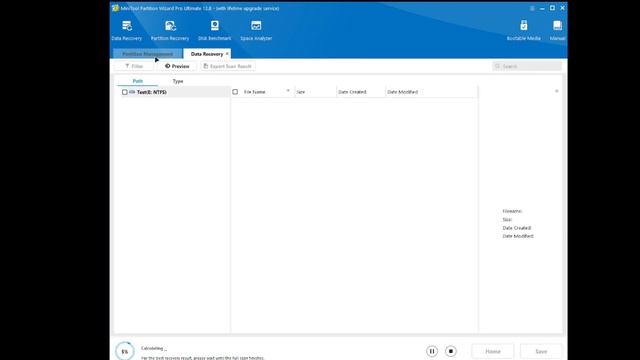640x360 pixels.
Task: Click the Save button
Action: coord(541,351)
